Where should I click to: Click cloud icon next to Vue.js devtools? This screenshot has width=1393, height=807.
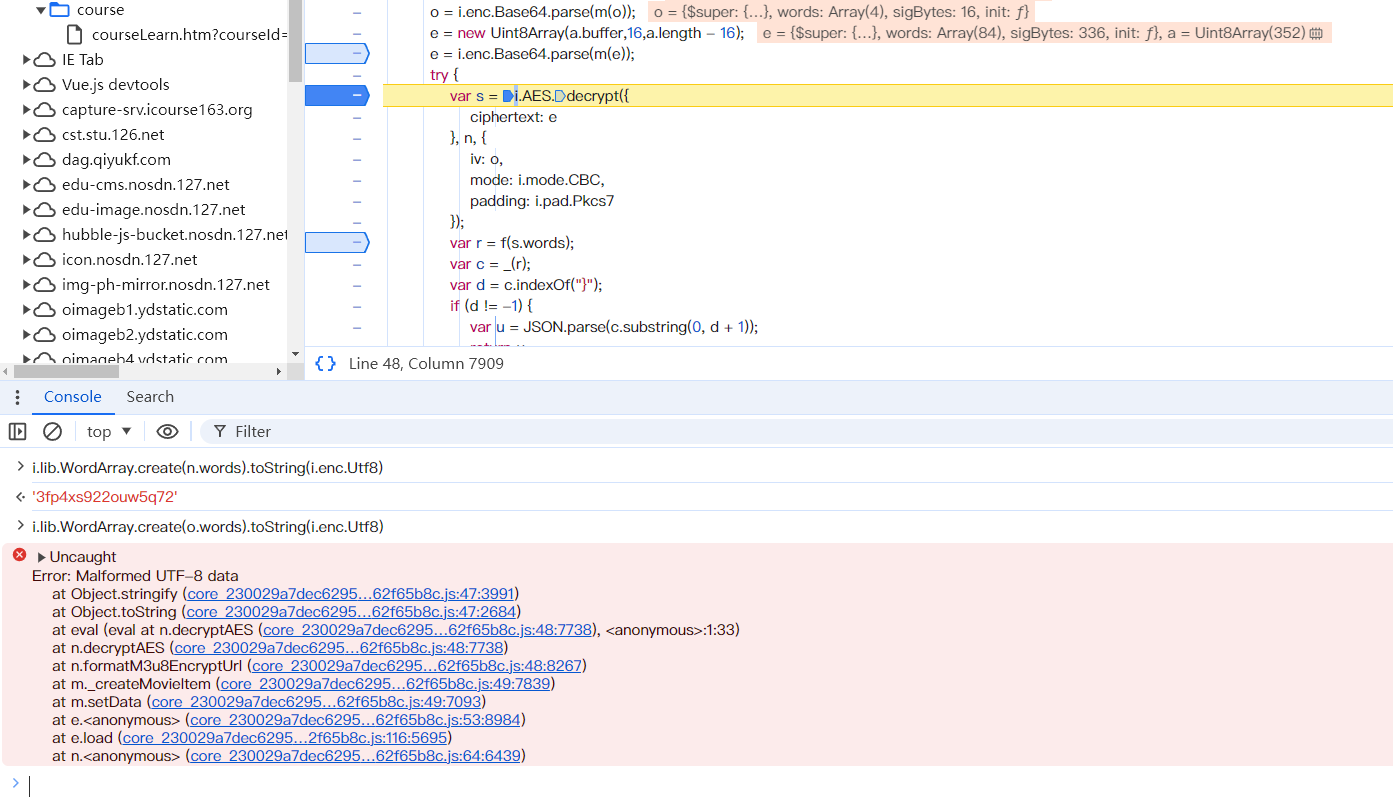pyautogui.click(x=45, y=85)
